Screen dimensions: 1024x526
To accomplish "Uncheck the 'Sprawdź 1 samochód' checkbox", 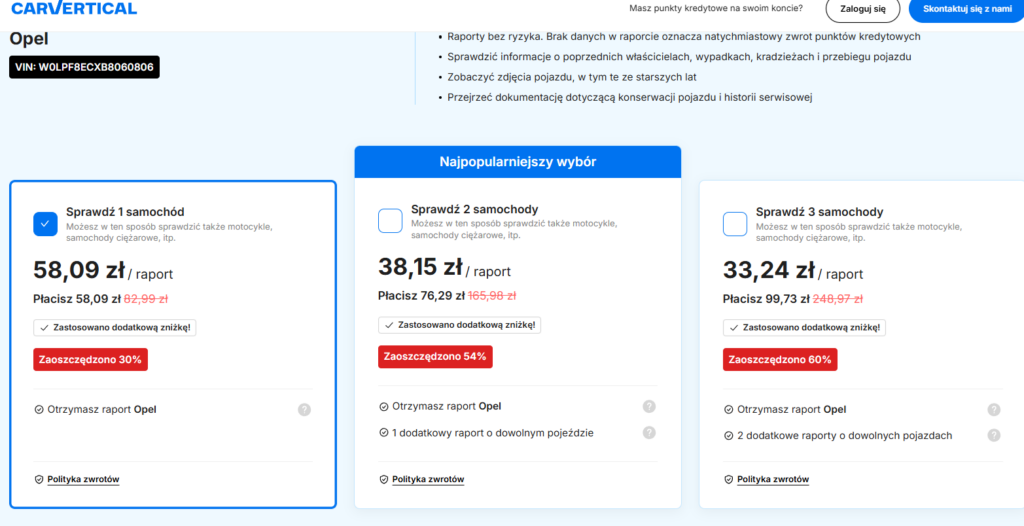I will tap(46, 223).
